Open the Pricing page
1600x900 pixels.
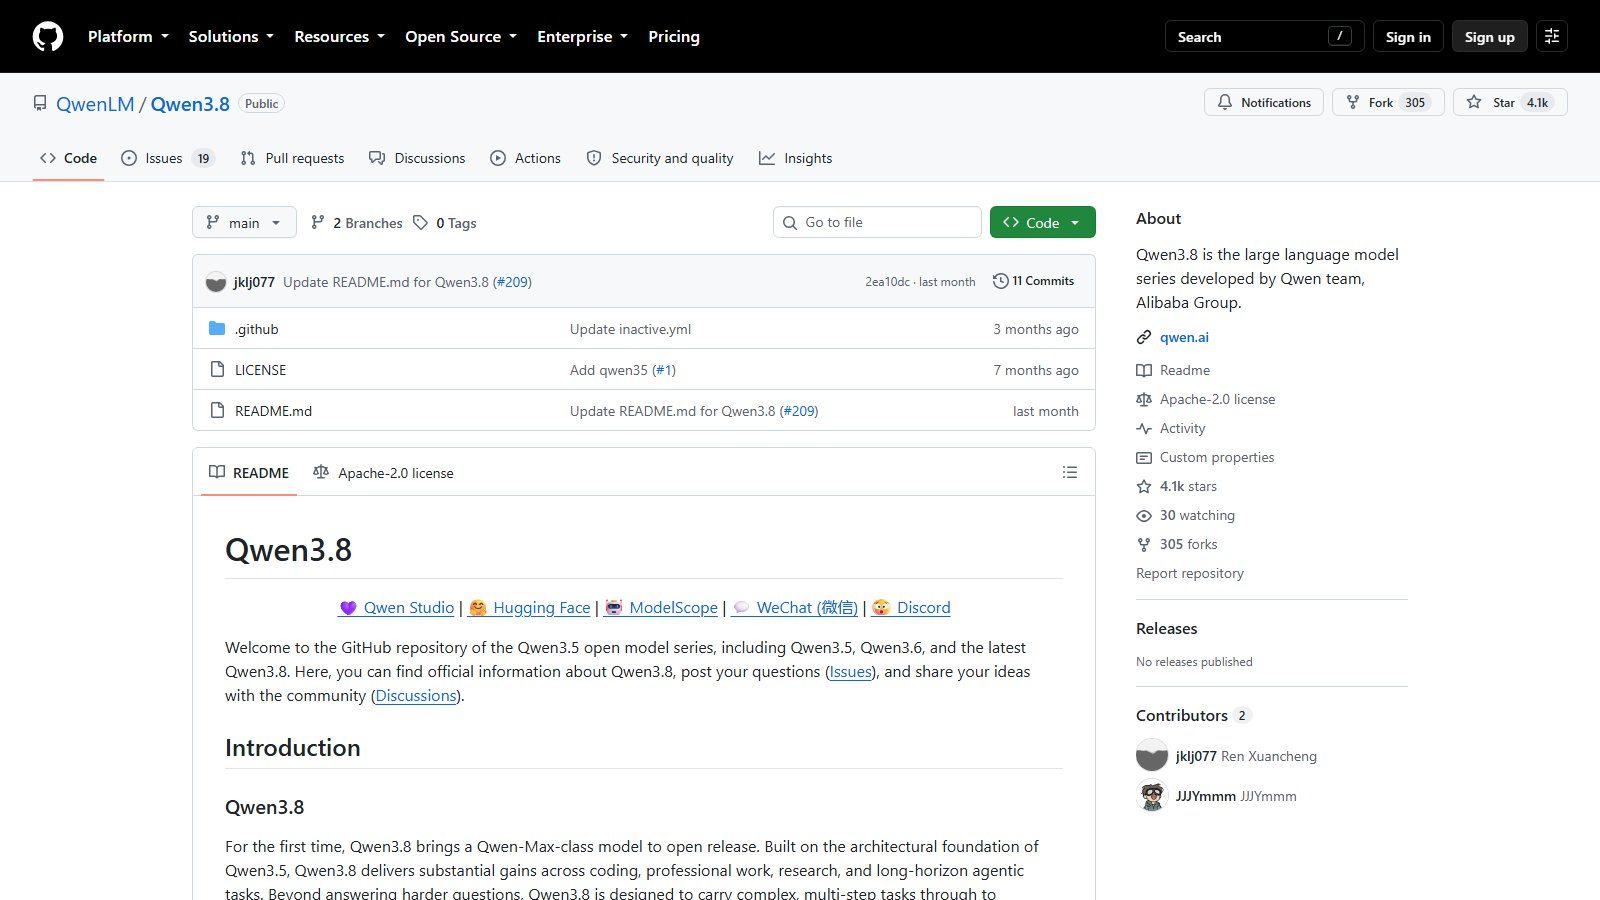(674, 37)
